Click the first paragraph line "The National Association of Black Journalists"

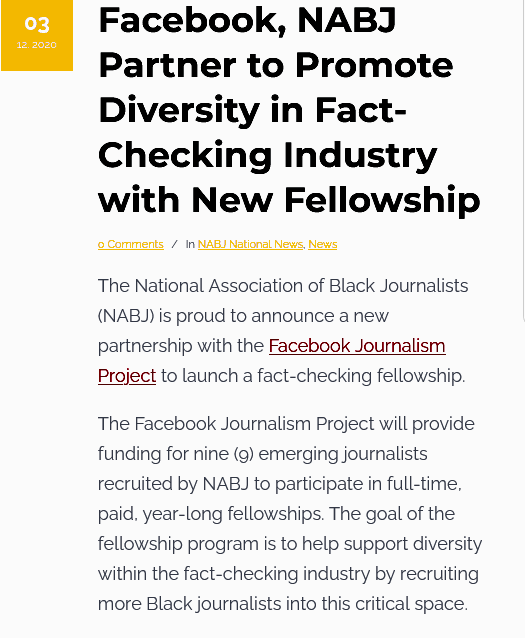click(283, 286)
